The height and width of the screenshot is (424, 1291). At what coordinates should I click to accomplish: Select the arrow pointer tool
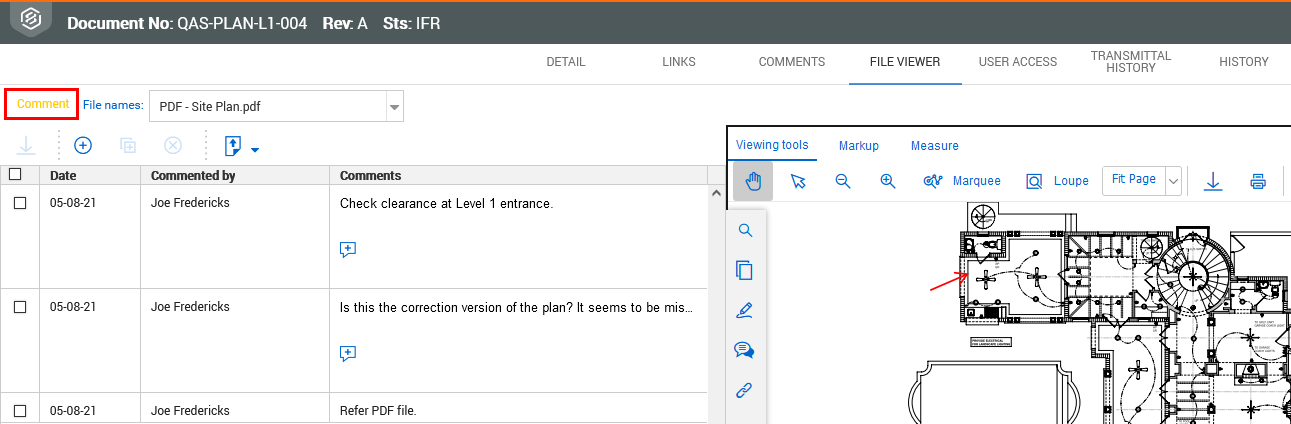click(x=798, y=181)
